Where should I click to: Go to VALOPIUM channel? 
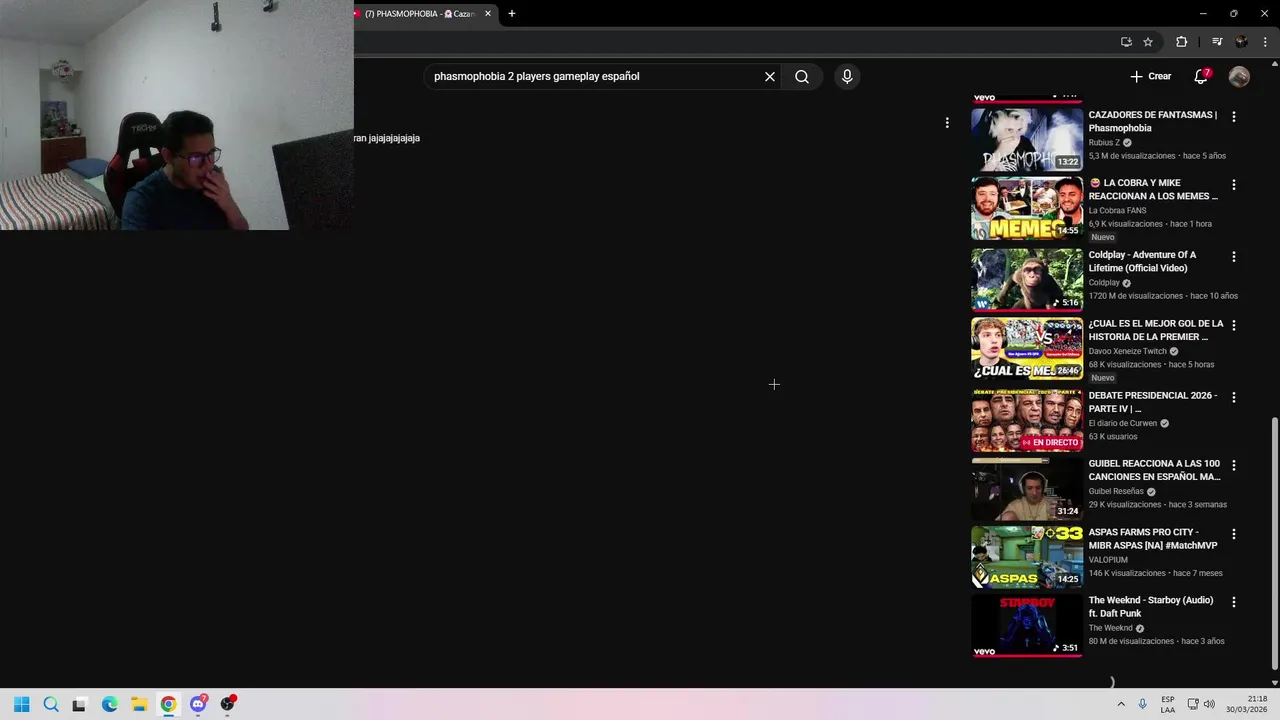1108,560
